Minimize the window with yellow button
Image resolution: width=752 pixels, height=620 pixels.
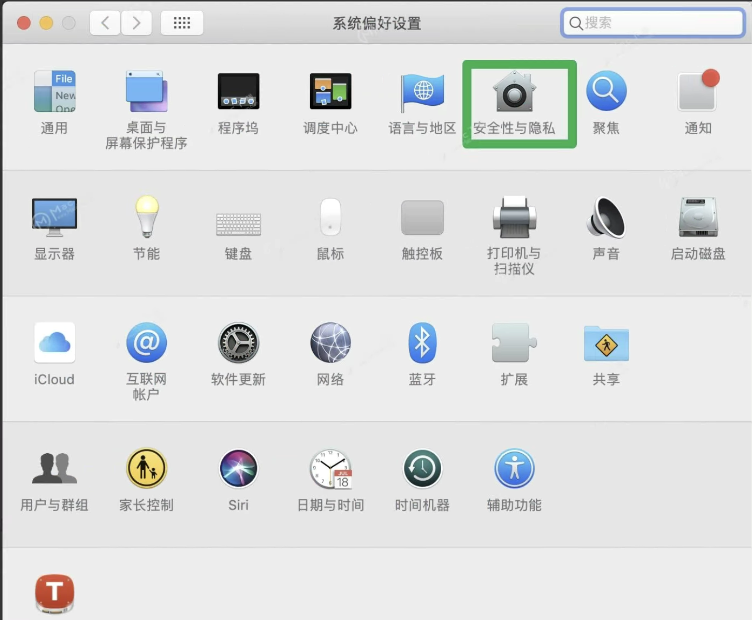(46, 23)
